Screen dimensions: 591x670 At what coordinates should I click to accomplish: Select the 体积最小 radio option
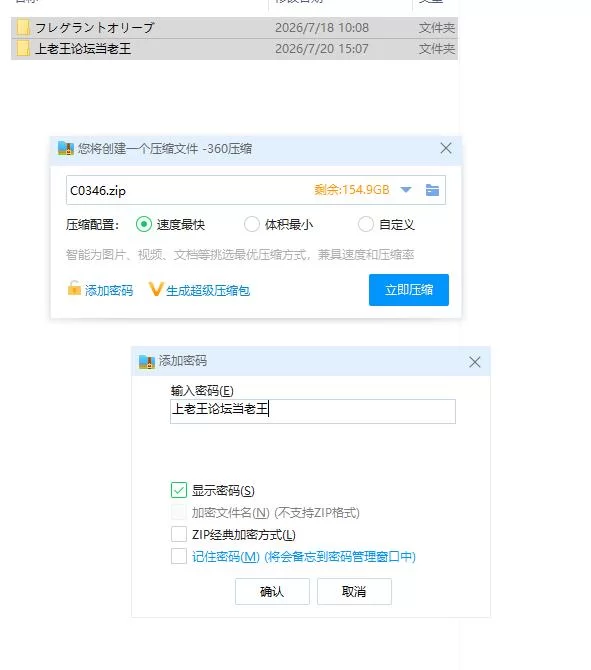pos(252,224)
